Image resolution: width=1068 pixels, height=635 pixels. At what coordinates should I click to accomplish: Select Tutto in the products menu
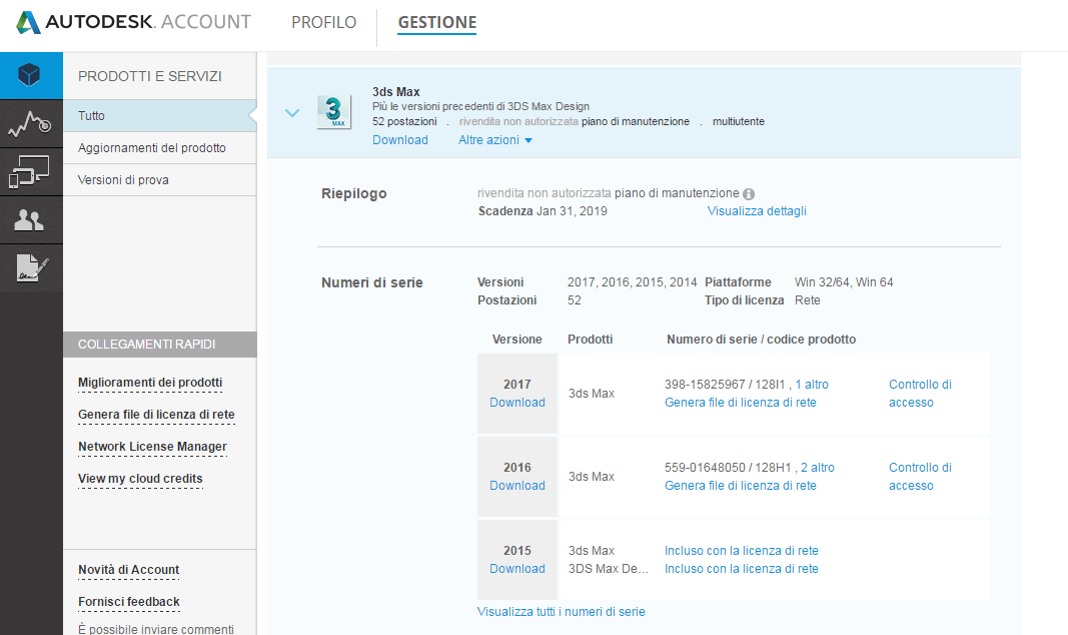[x=160, y=116]
